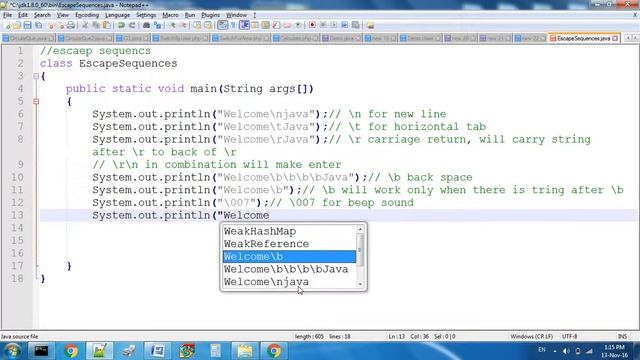This screenshot has width=640, height=360.
Task: Click the New file toolbar icon
Action: coord(7,25)
